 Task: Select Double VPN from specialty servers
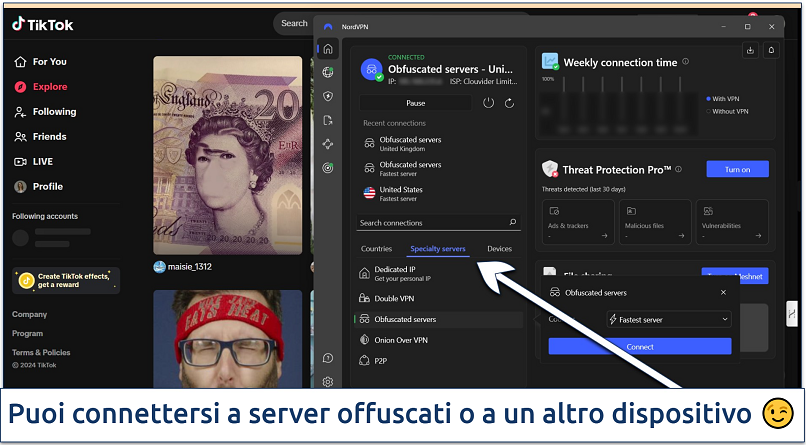tap(393, 298)
